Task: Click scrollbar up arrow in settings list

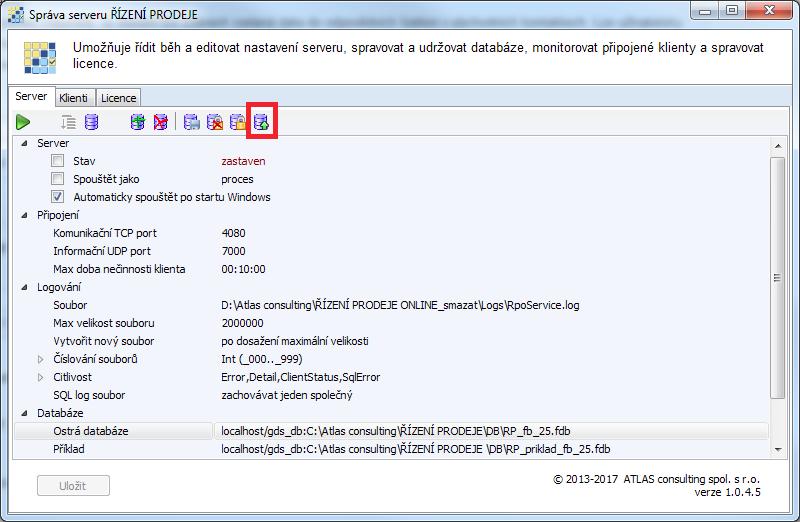Action: pos(778,145)
